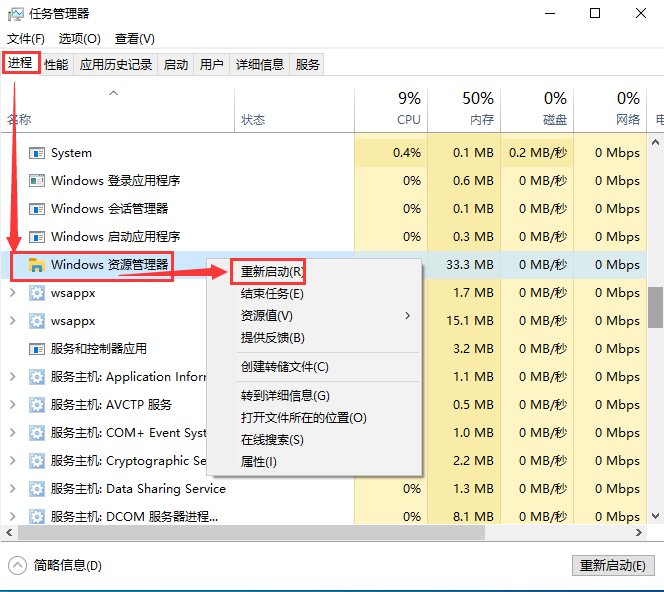Viewport: 664px width, 592px height.
Task: Click the 服务和控制器应用 process icon
Action: point(37,349)
